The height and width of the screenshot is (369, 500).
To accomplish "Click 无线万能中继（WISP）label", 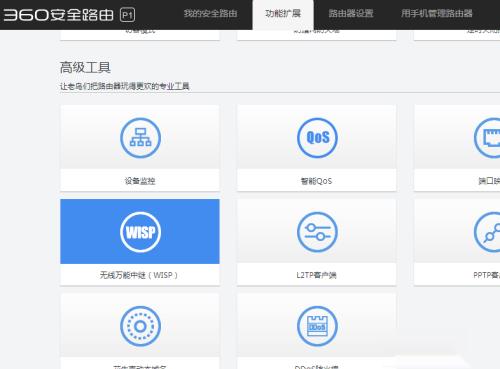I will [139, 275].
